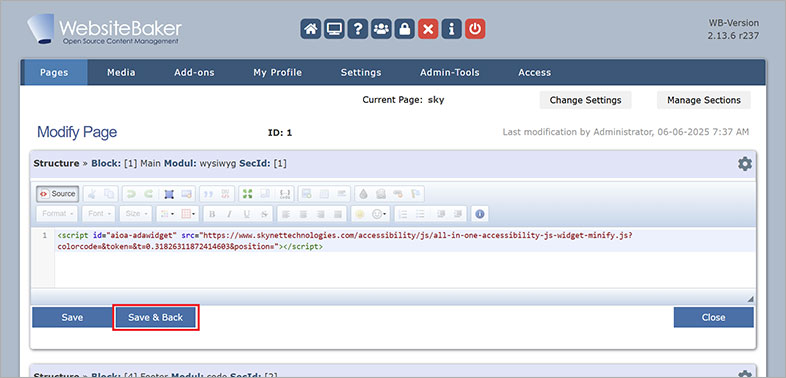Click the padlock icon in the header
Viewport: 786px width, 378px height.
[x=405, y=29]
